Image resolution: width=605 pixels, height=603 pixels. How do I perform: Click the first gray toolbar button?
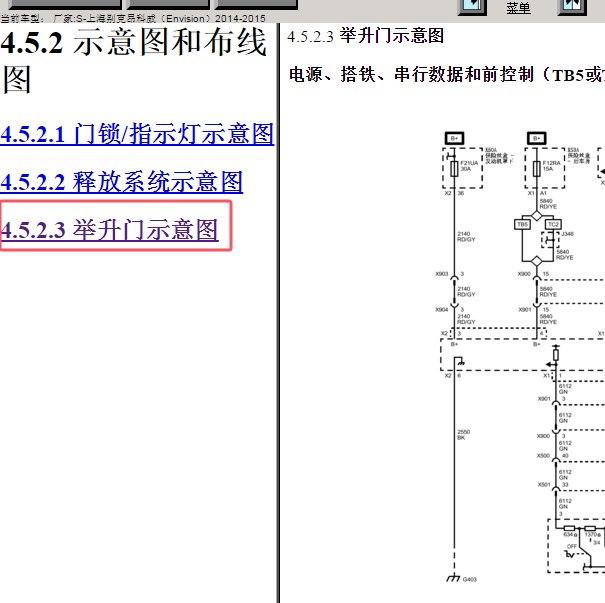[65, 4]
